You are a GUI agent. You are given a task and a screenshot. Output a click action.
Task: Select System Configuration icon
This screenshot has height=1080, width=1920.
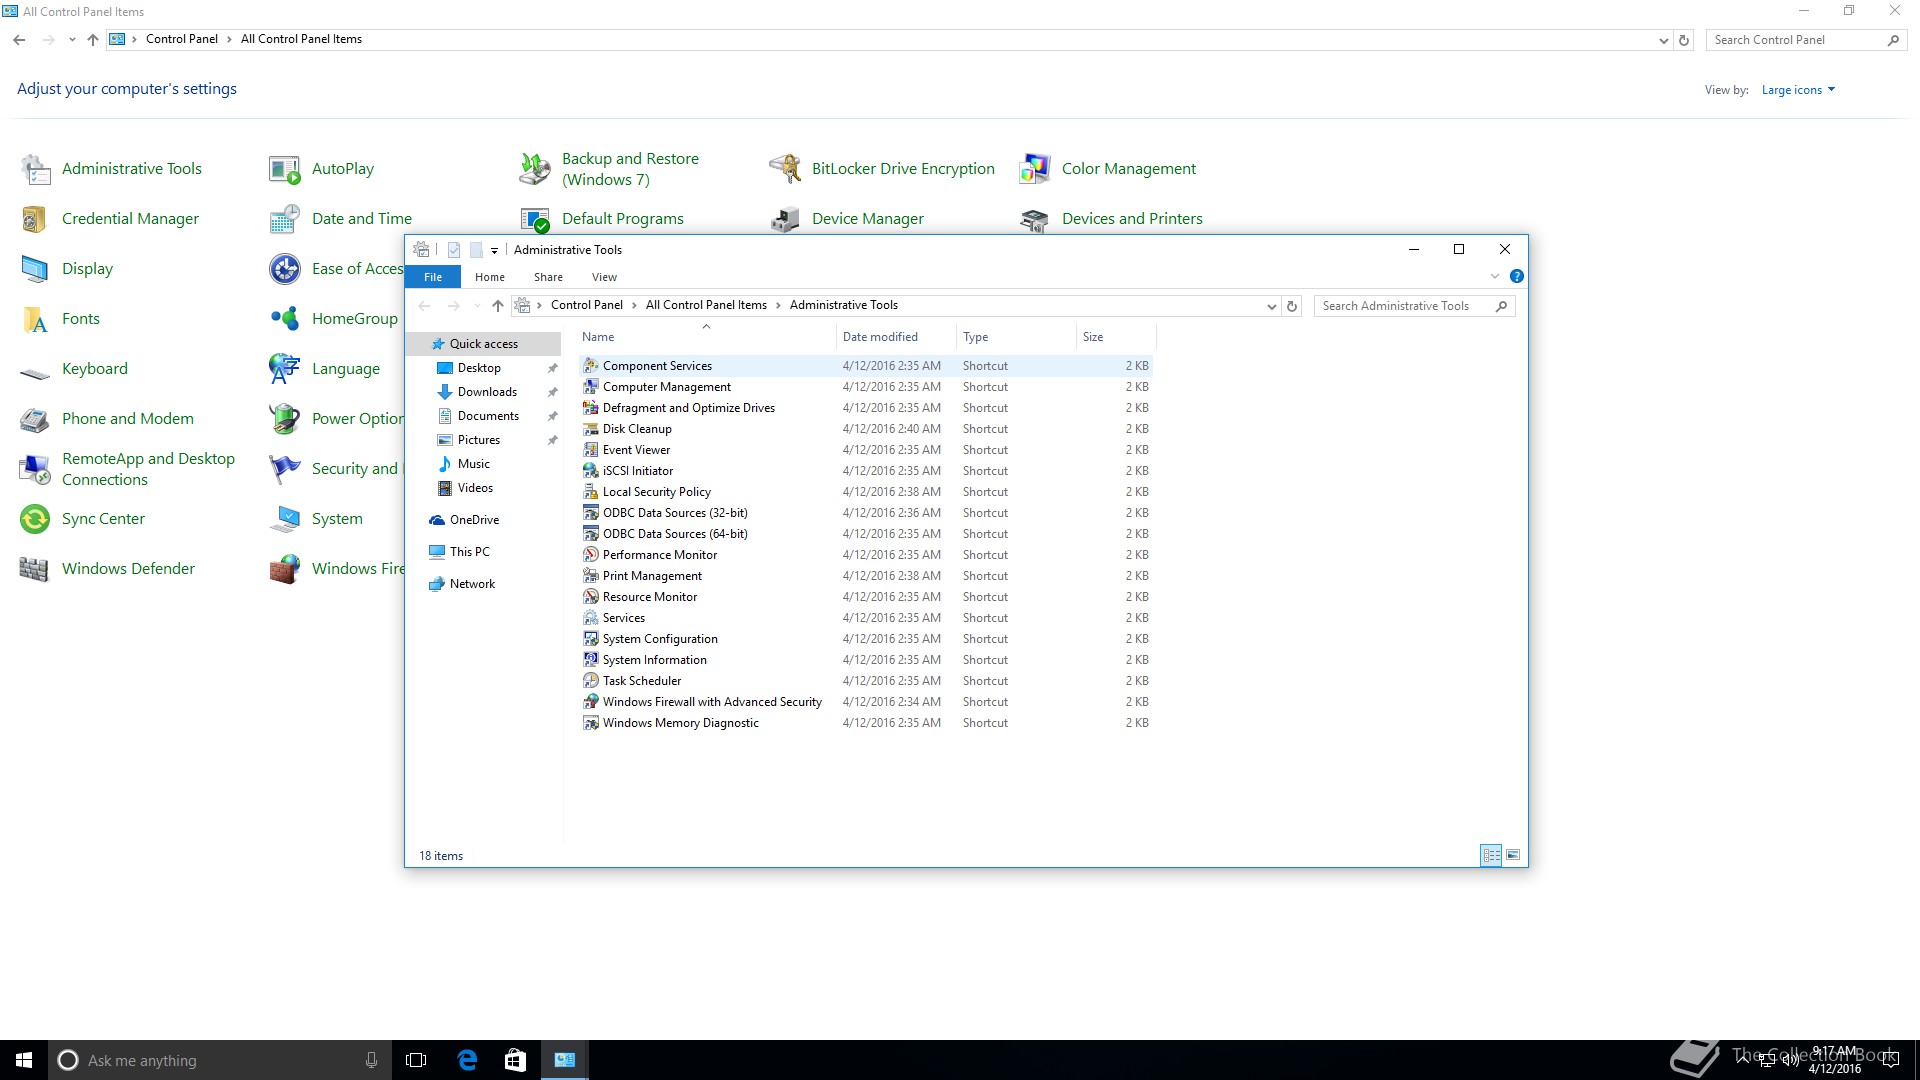[591, 639]
